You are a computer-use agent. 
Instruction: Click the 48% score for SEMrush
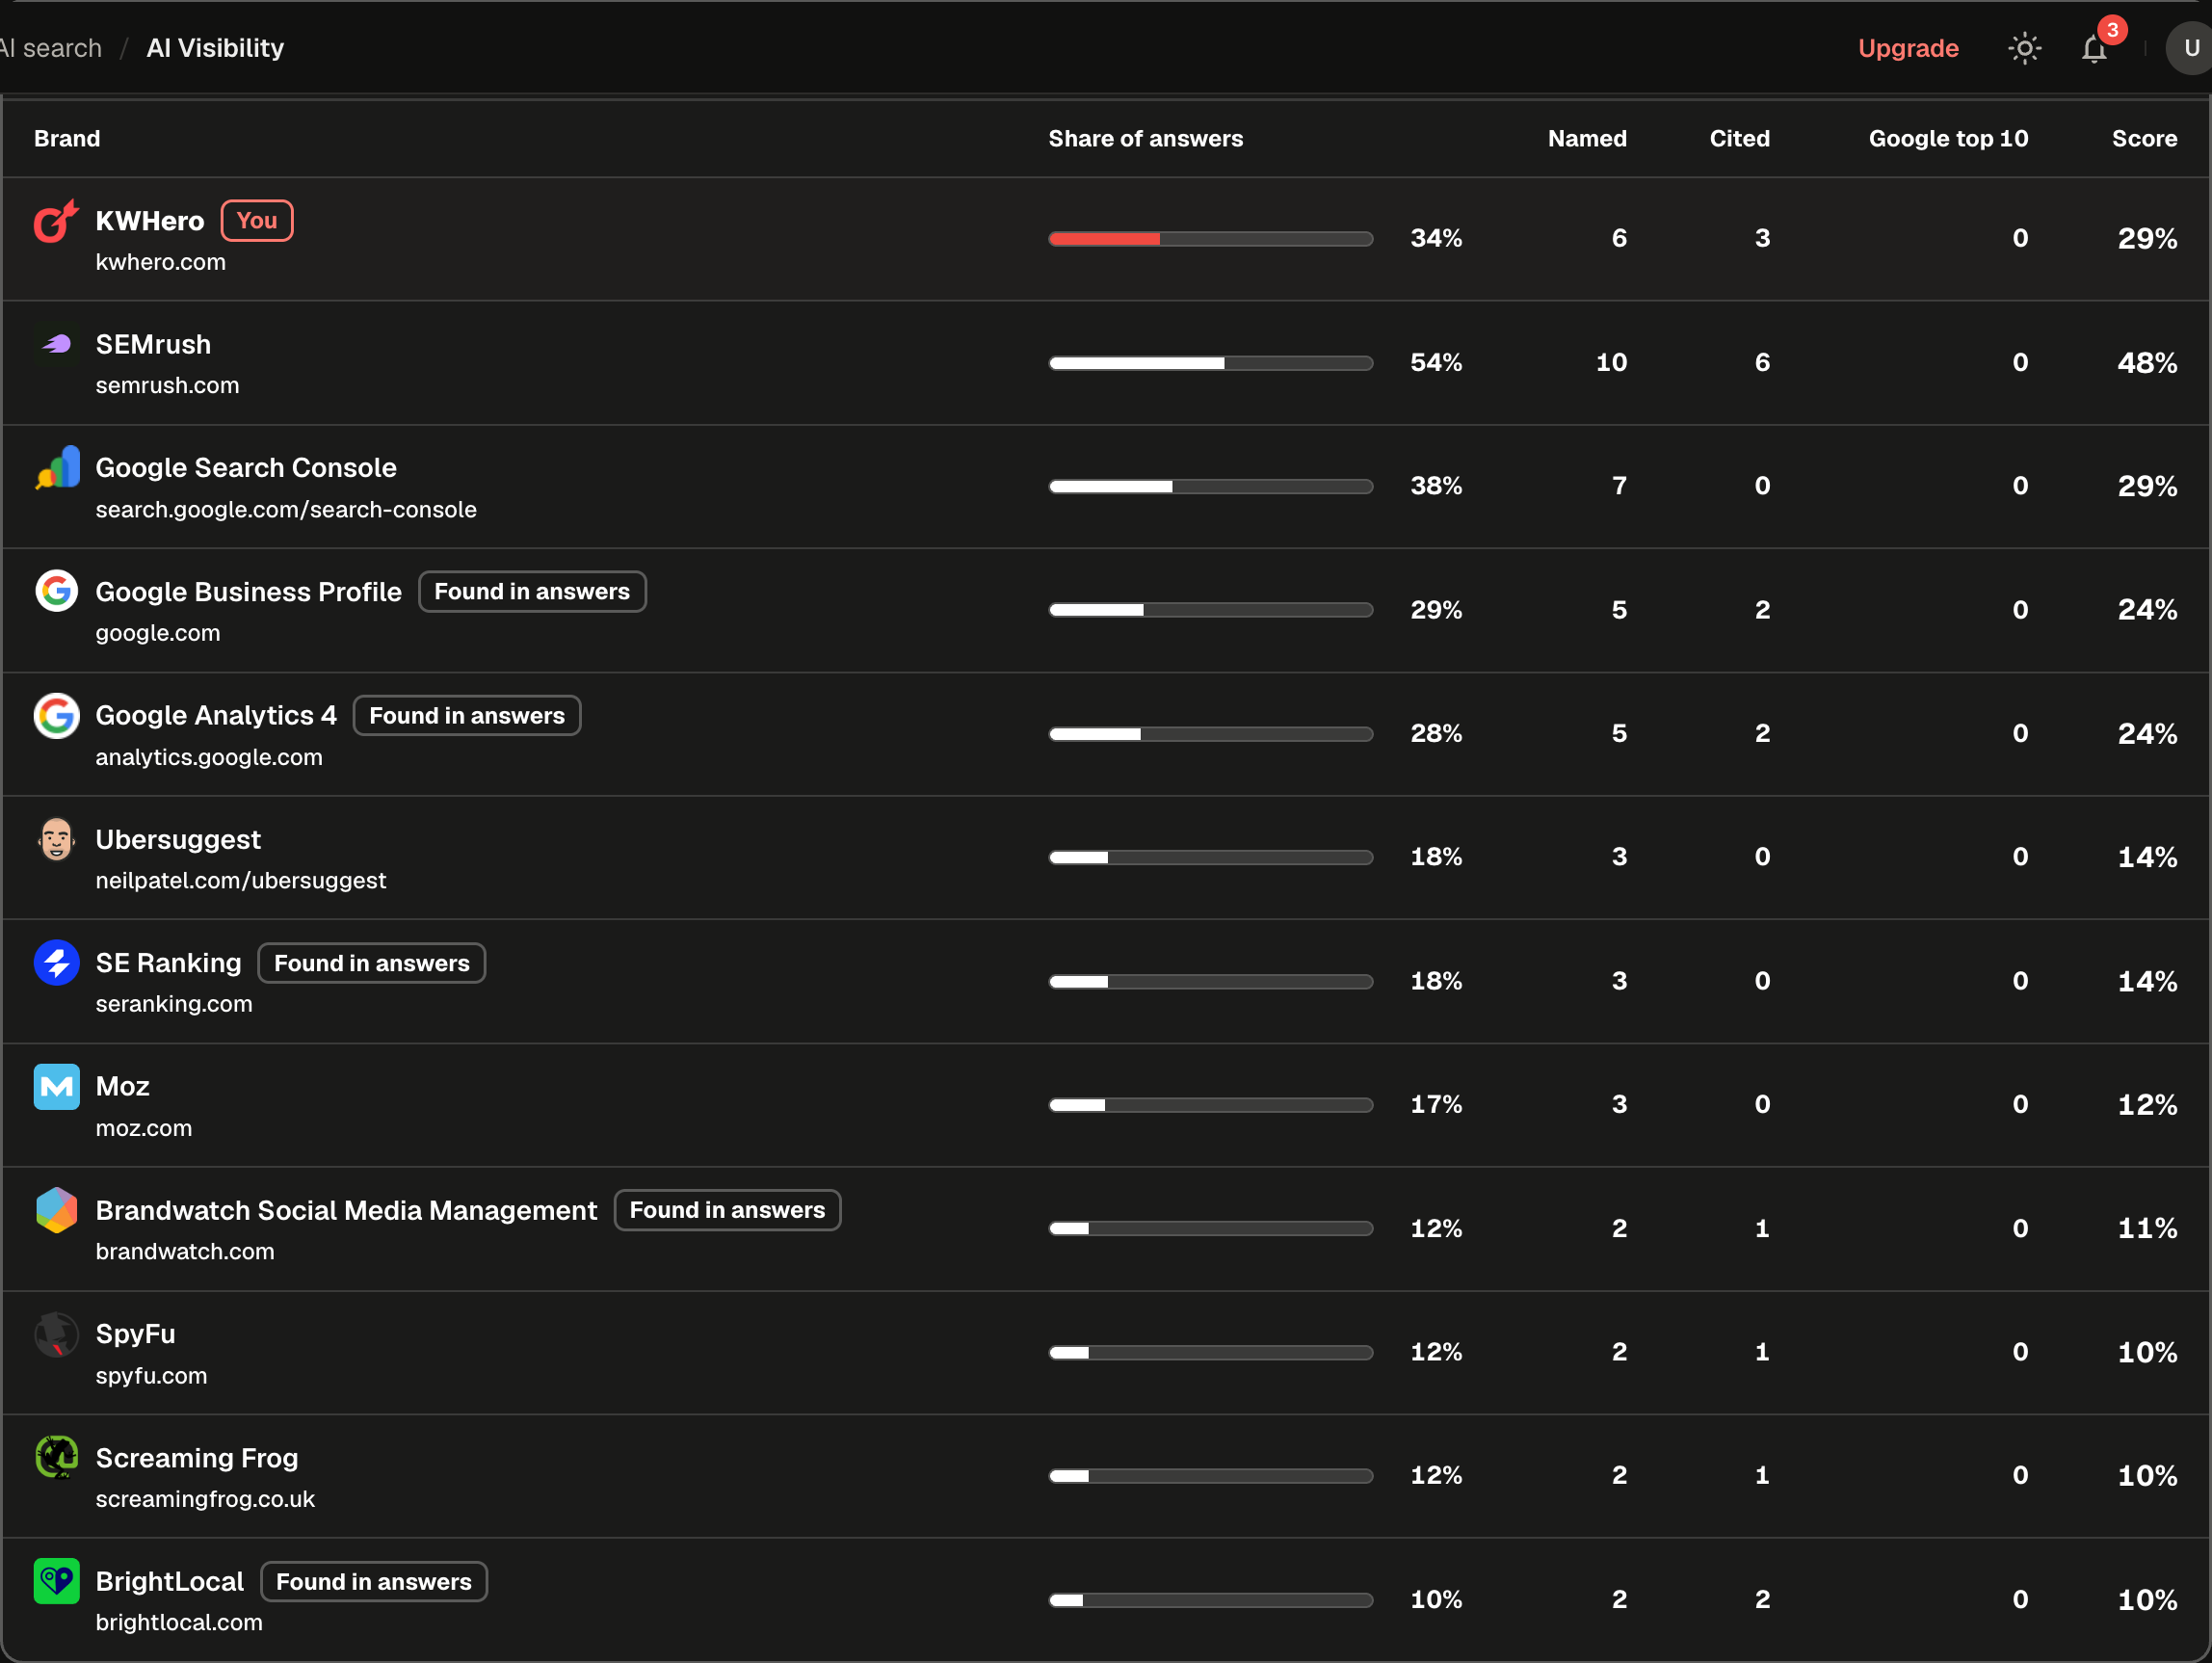(2147, 363)
